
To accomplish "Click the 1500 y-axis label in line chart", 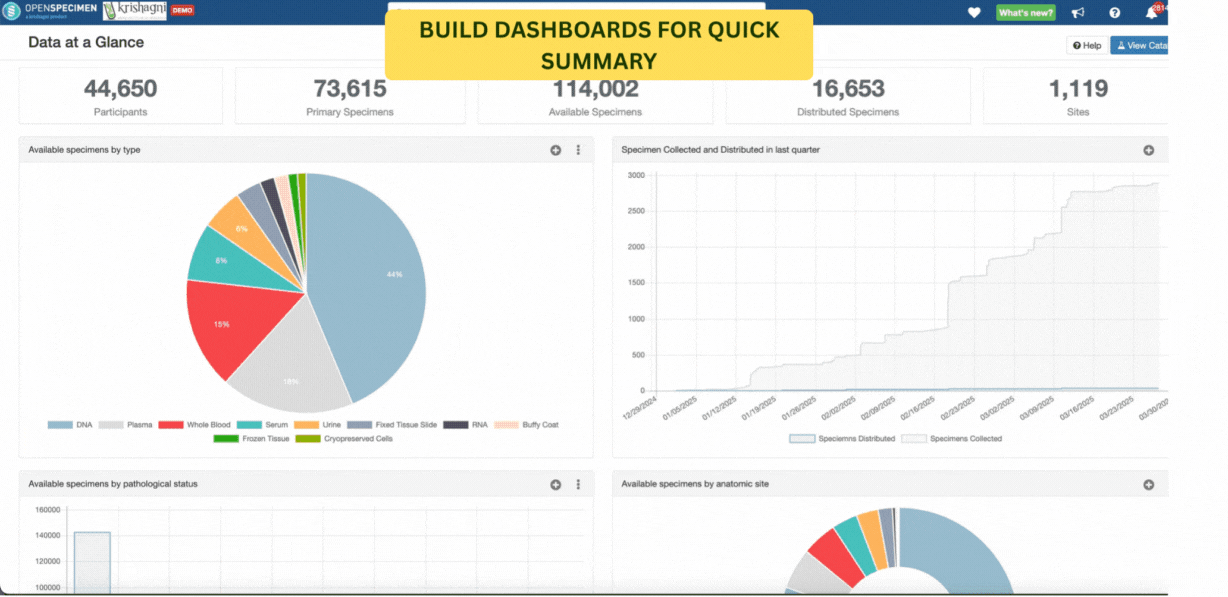I will pos(636,283).
